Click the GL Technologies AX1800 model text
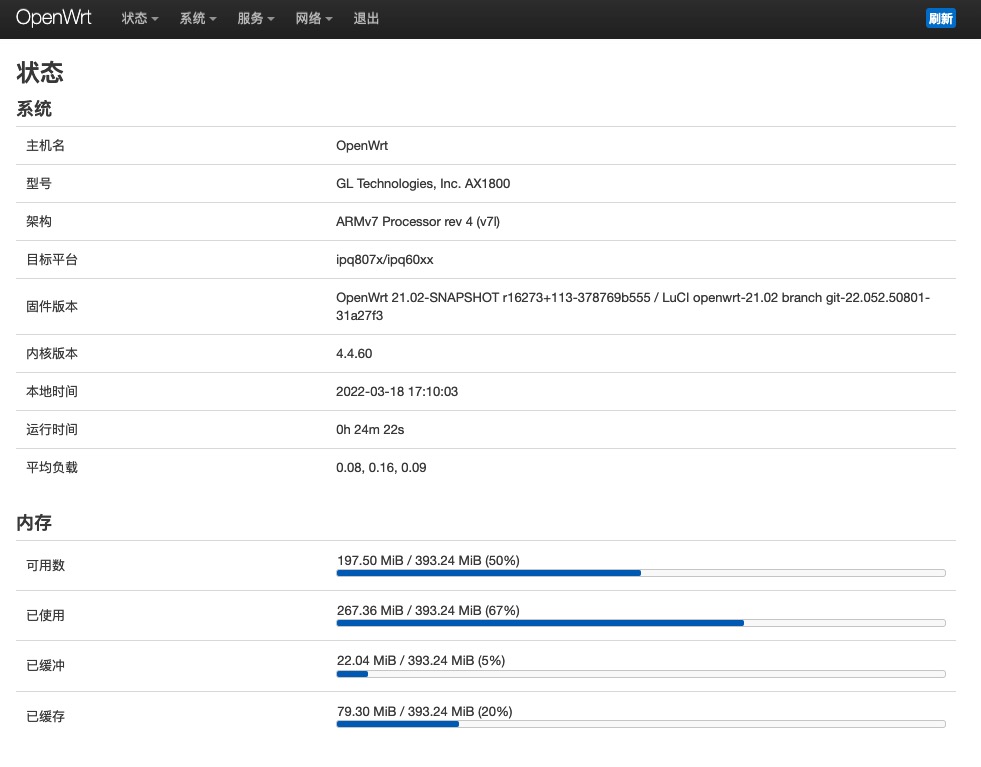Viewport: 981px width, 767px height. [x=423, y=184]
